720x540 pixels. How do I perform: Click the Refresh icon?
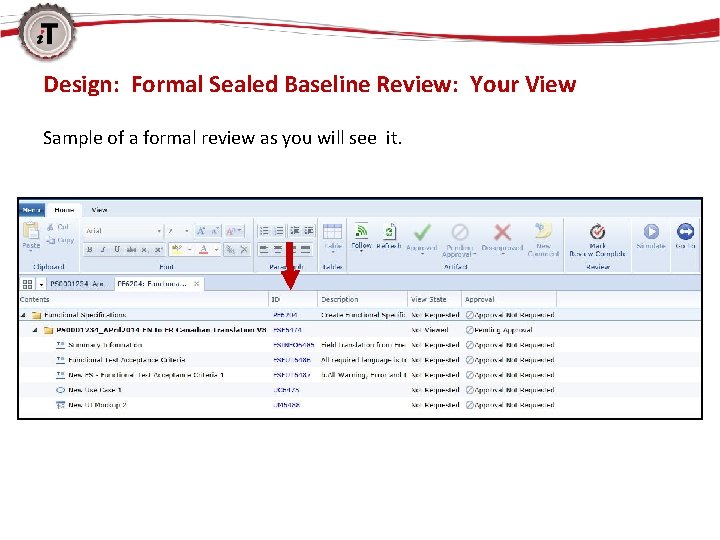[x=389, y=231]
